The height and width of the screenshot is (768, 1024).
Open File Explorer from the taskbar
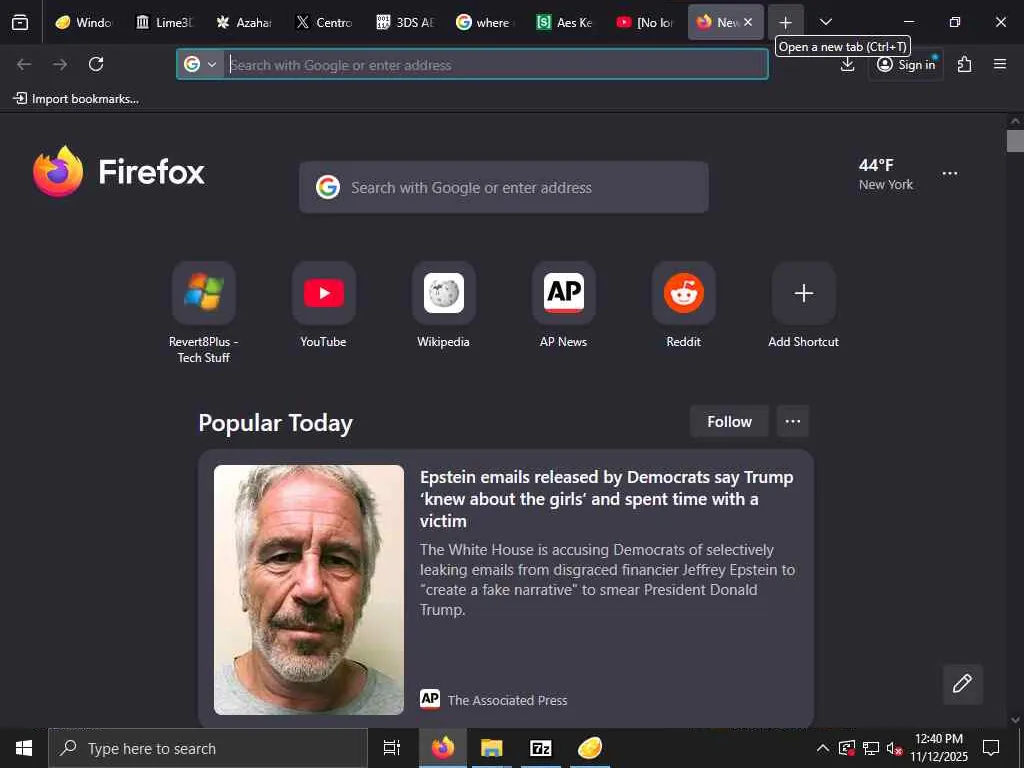(x=492, y=748)
